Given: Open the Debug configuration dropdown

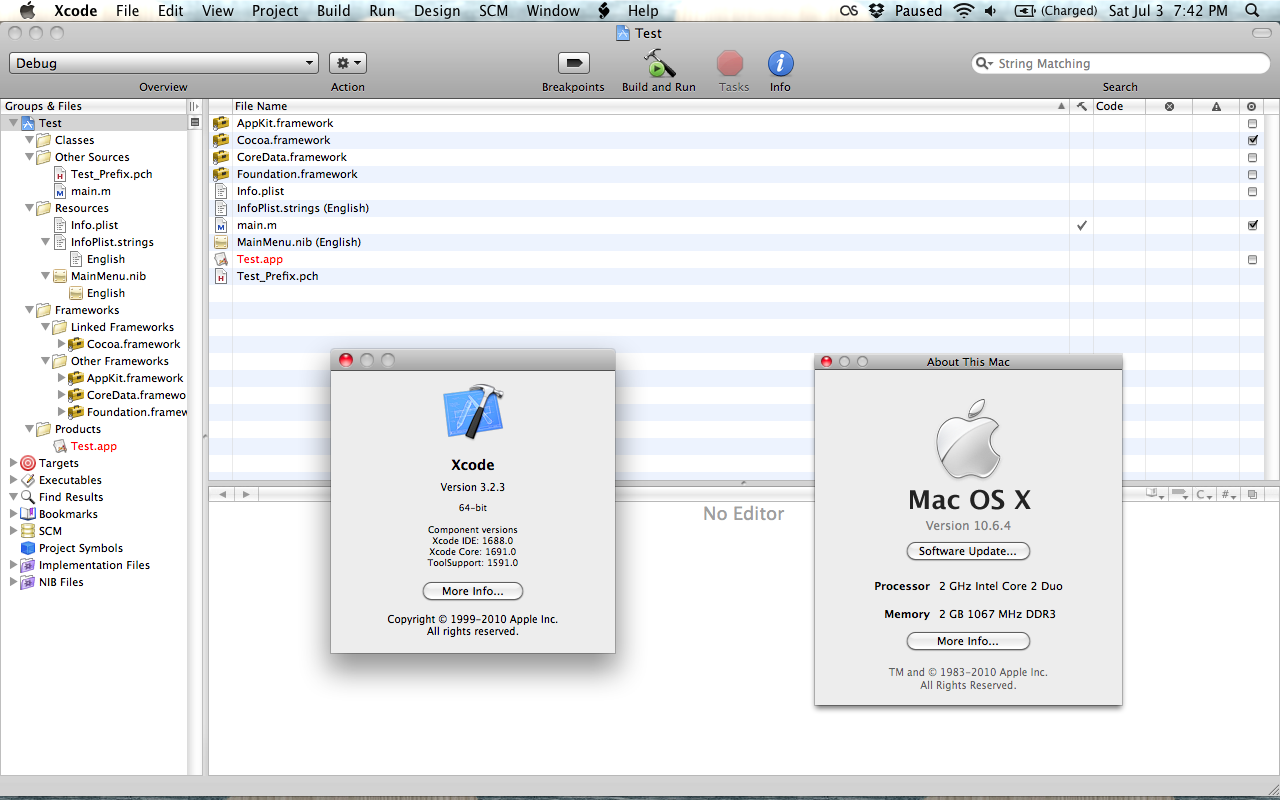Looking at the screenshot, I should pyautogui.click(x=164, y=63).
